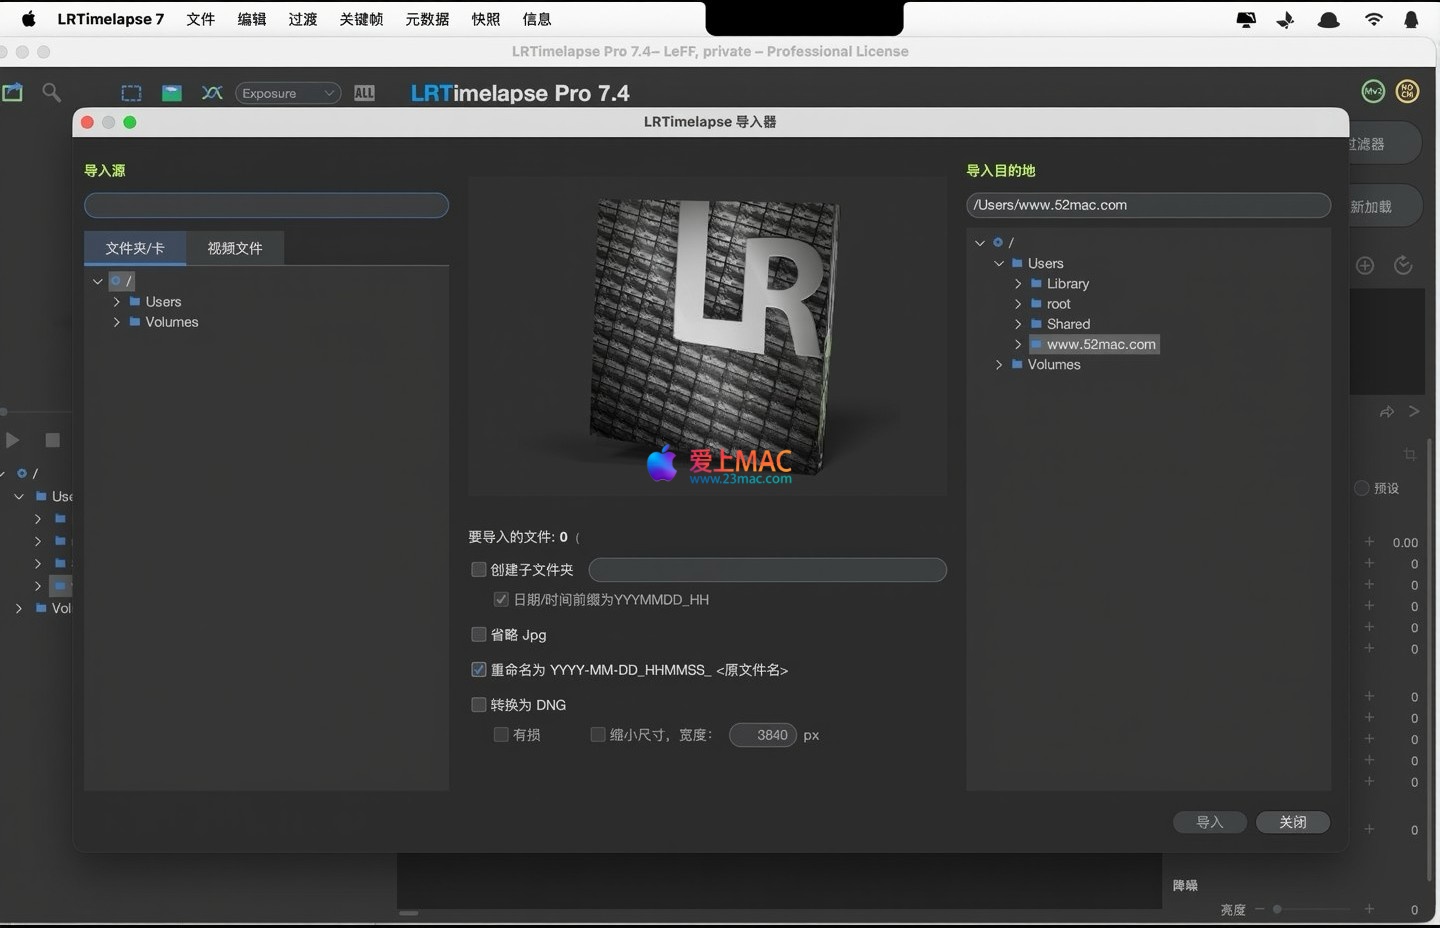Click the ALL toolbar icon
Viewport: 1440px width, 928px height.
pos(364,93)
